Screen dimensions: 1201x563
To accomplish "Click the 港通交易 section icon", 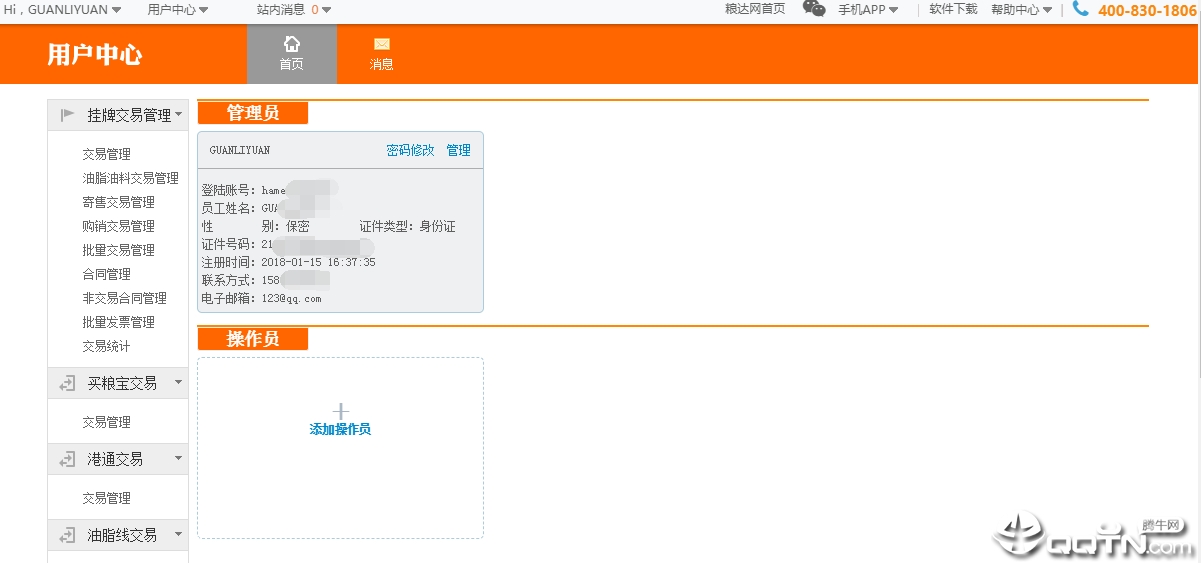I will click(x=67, y=459).
